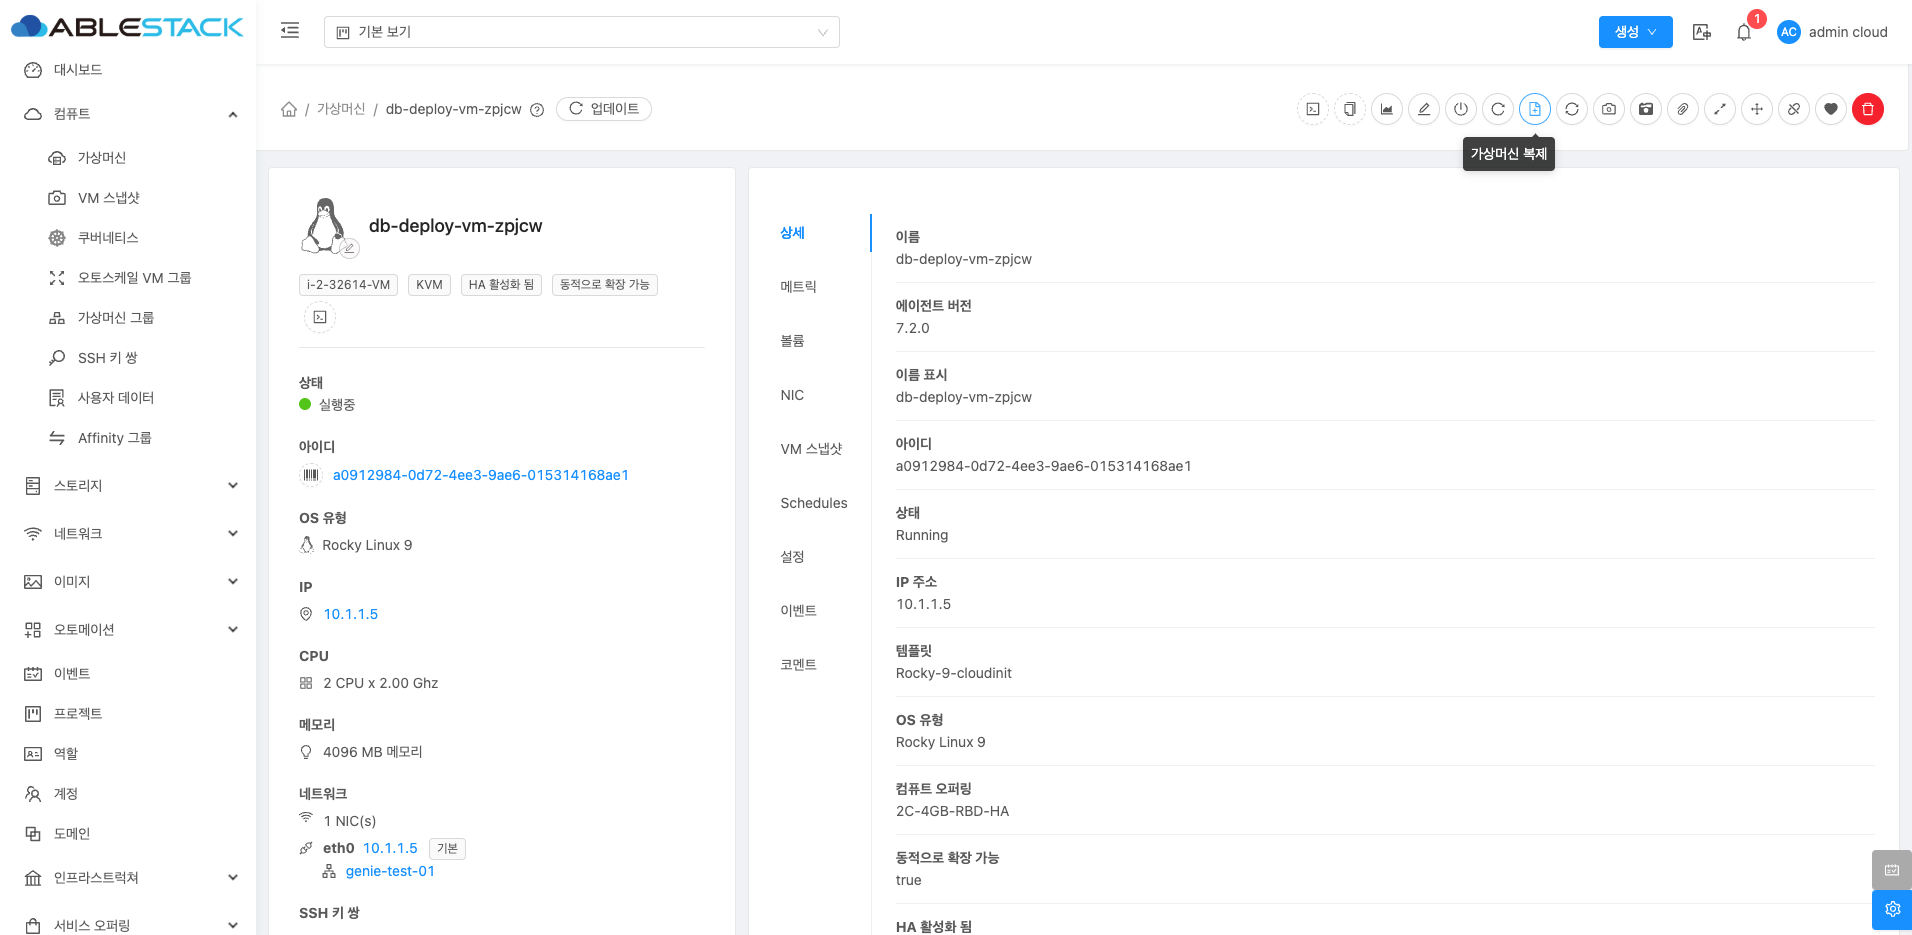The height and width of the screenshot is (935, 1912).
Task: Toggle the sidebar collapse menu icon
Action: click(290, 31)
